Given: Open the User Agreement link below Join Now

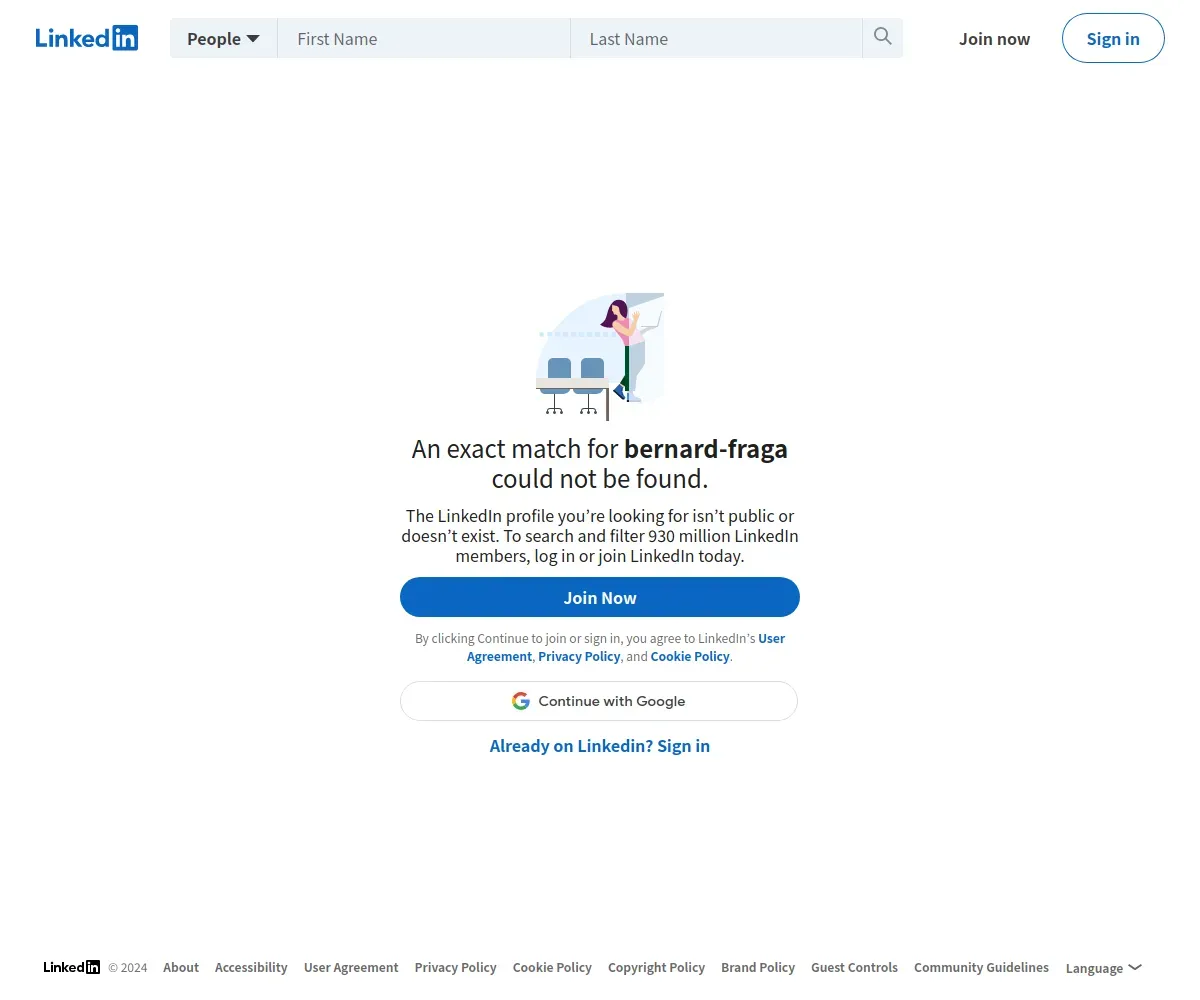Looking at the screenshot, I should (626, 647).
